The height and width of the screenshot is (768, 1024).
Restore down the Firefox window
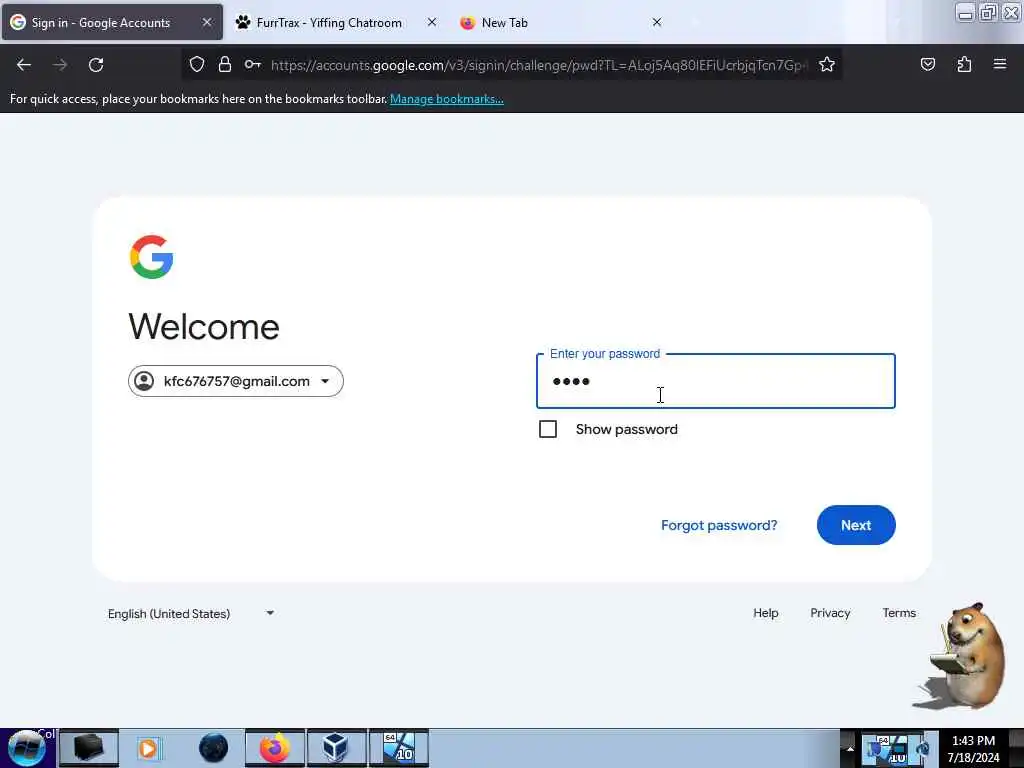(x=988, y=12)
